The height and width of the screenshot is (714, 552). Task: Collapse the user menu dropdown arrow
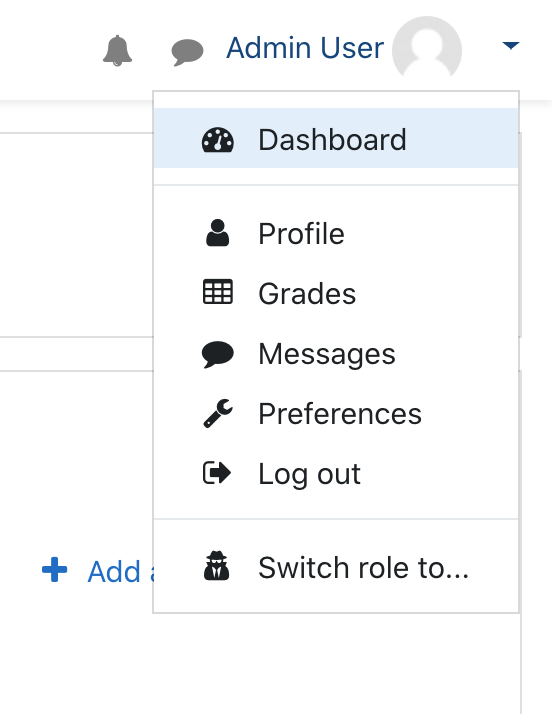click(511, 46)
